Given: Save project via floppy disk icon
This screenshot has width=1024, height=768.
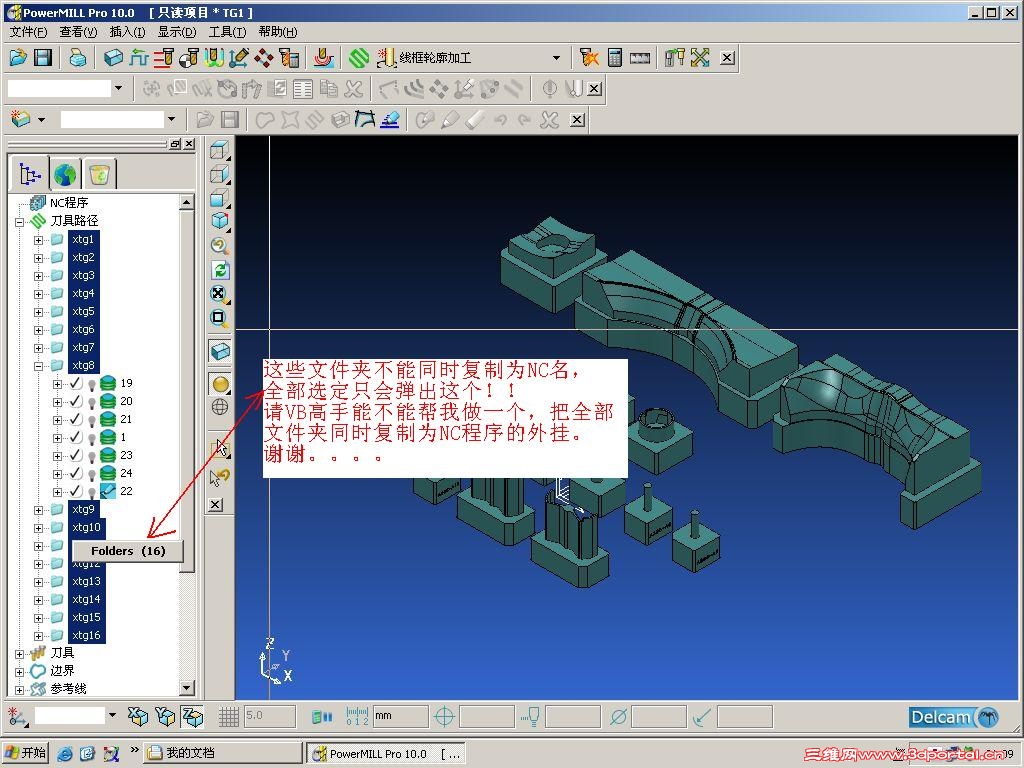Looking at the screenshot, I should click(43, 58).
